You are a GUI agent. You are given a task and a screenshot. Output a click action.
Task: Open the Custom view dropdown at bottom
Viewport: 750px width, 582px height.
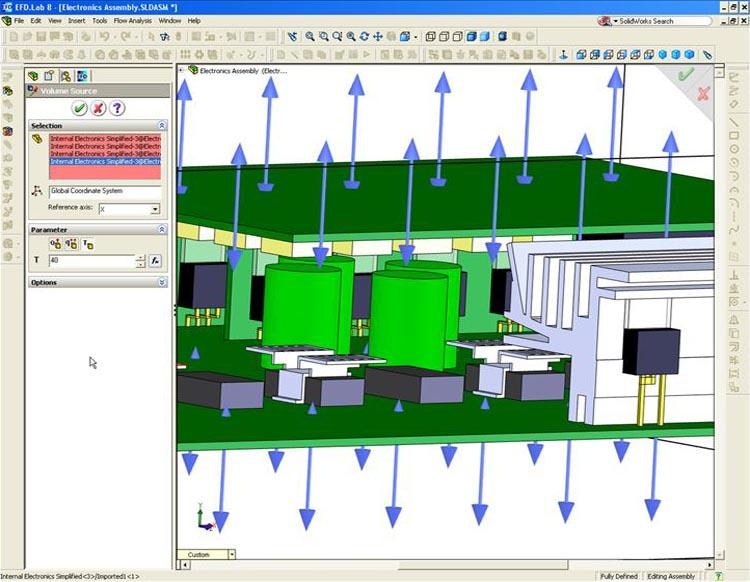(x=231, y=554)
